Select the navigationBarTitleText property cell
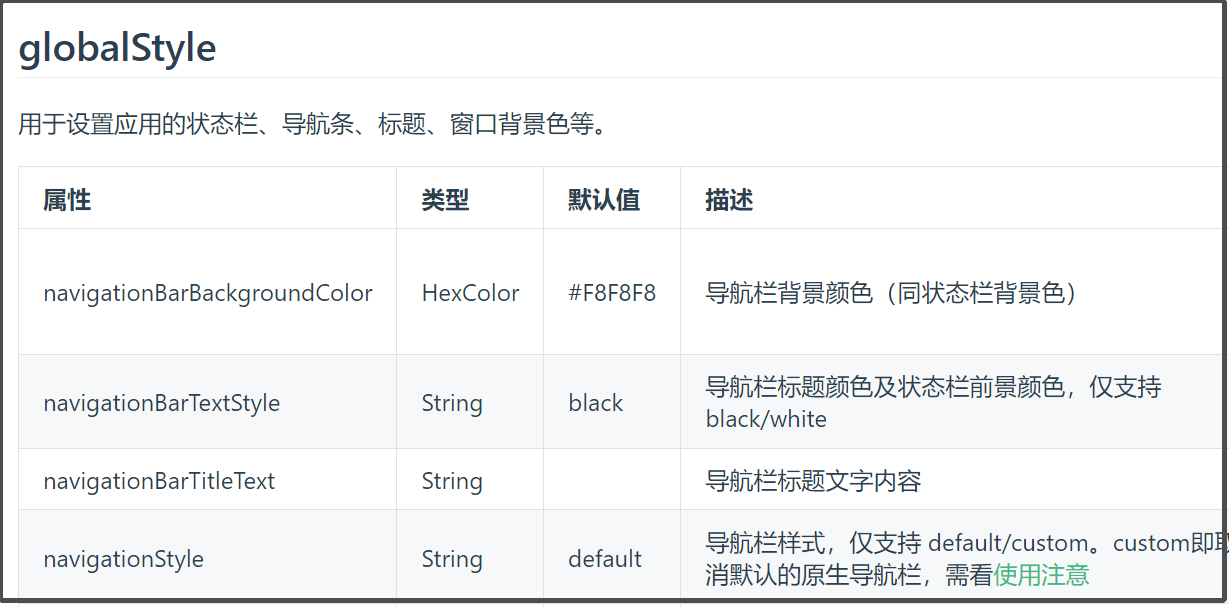Viewport: 1229px width, 607px height. point(159,481)
